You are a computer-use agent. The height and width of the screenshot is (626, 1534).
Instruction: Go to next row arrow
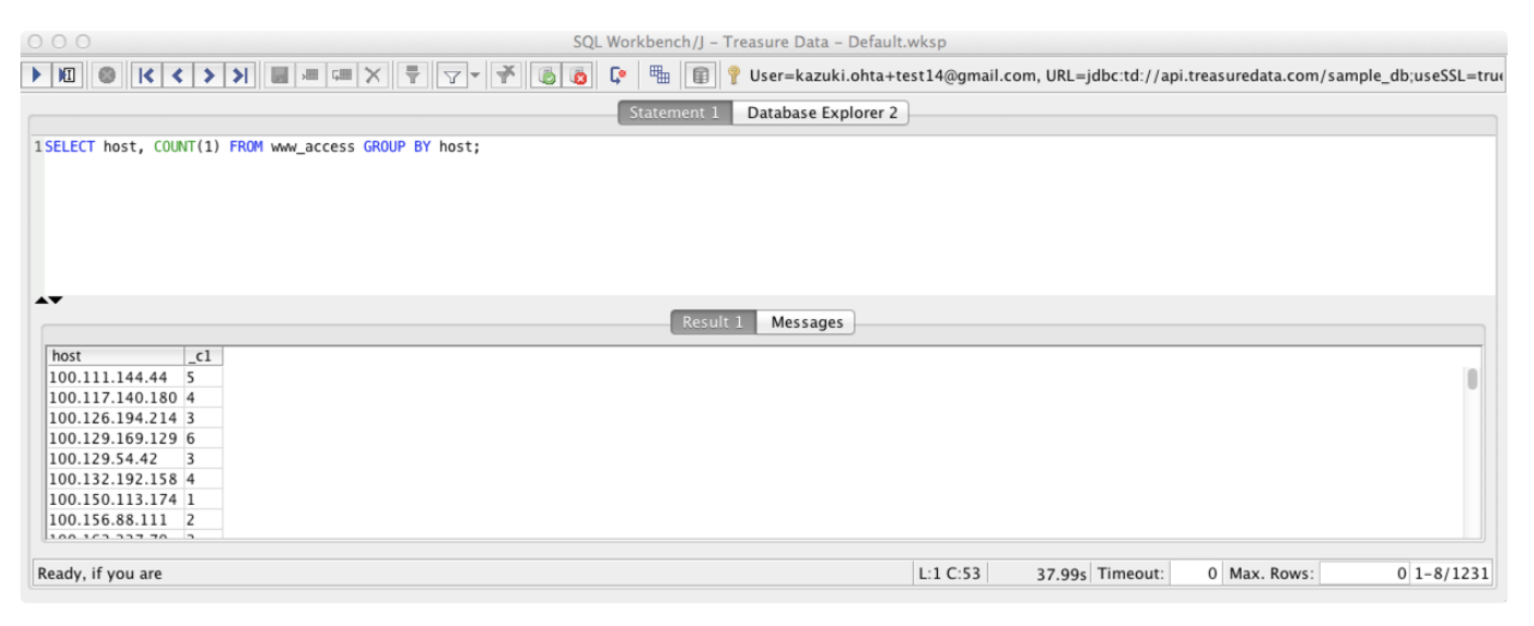point(209,75)
